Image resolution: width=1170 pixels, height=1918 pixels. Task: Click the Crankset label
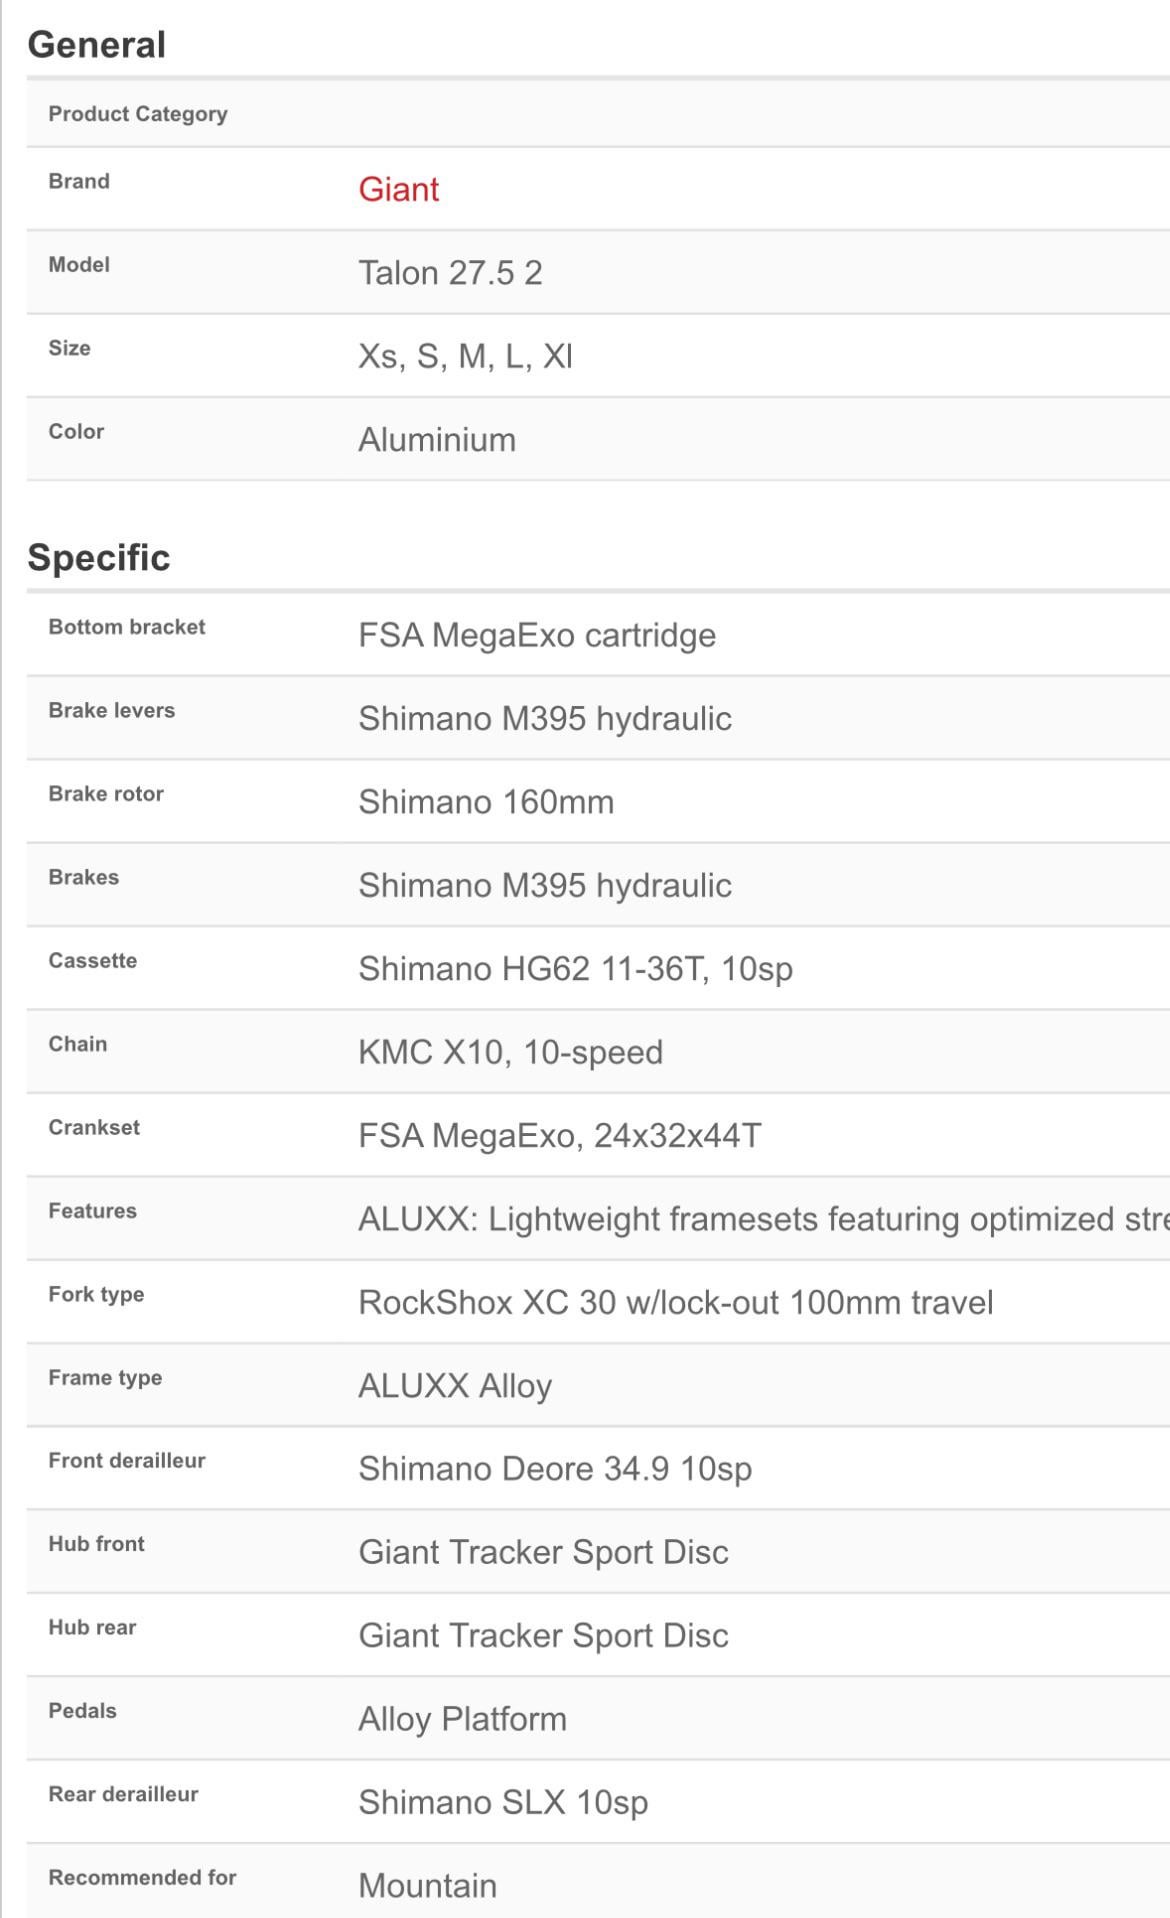coord(94,1127)
